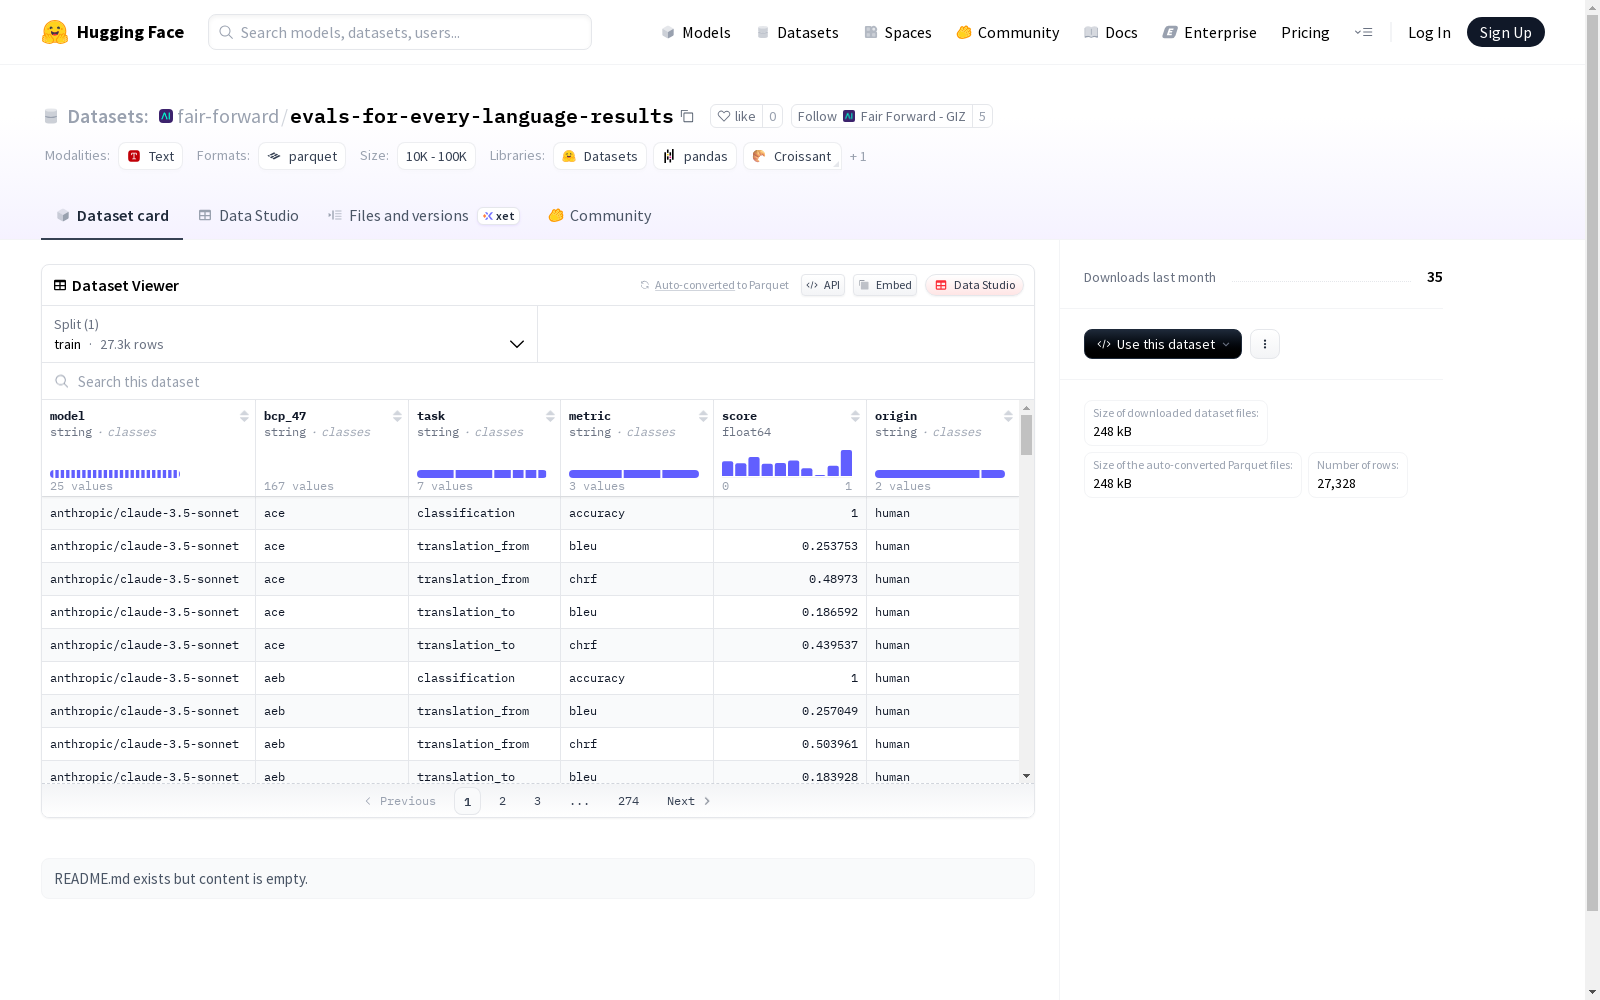Follow Fair Forward - GIZ
1600x1000 pixels.
[x=881, y=116]
